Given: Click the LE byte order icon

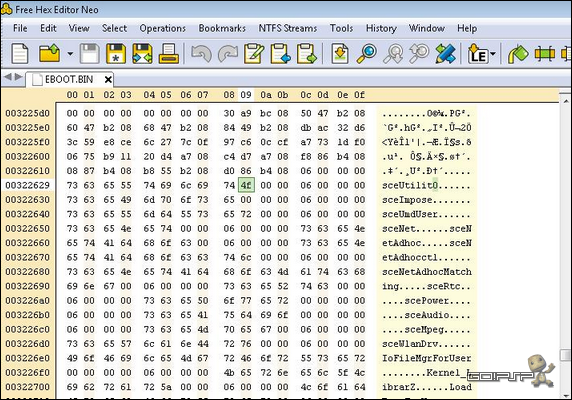Looking at the screenshot, I should point(478,54).
